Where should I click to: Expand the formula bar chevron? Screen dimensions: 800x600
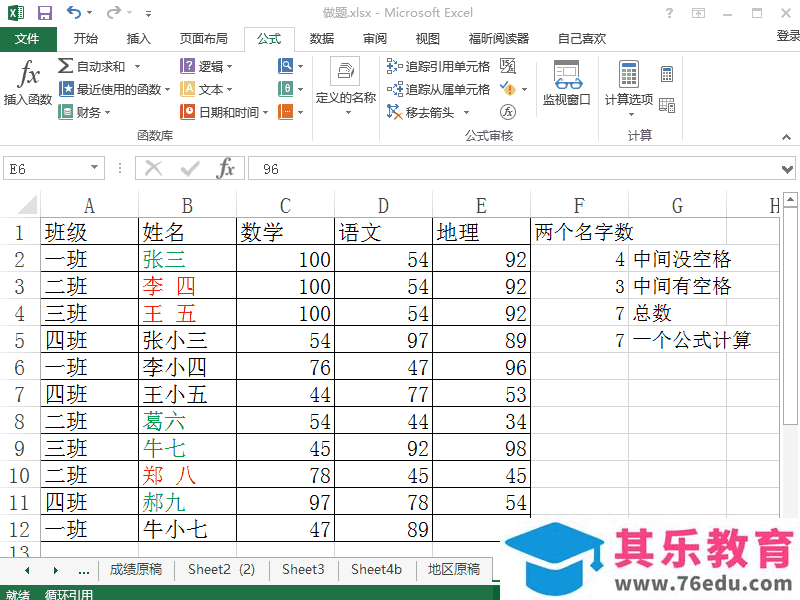[x=787, y=169]
